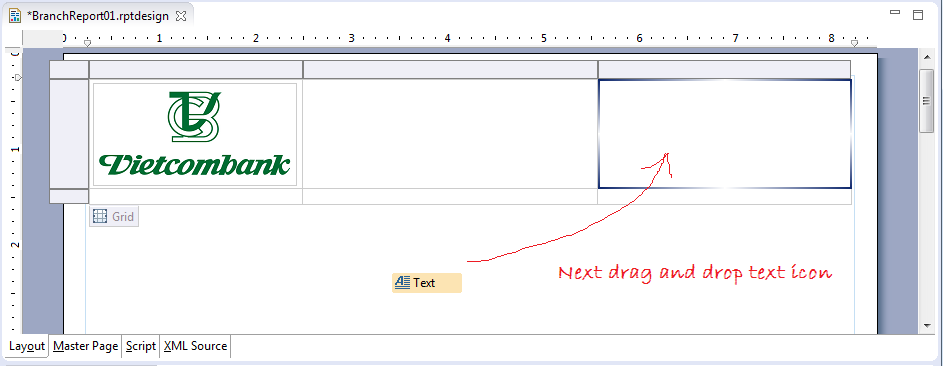Click the Text element icon
Screen dimensions: 943x366
(402, 282)
